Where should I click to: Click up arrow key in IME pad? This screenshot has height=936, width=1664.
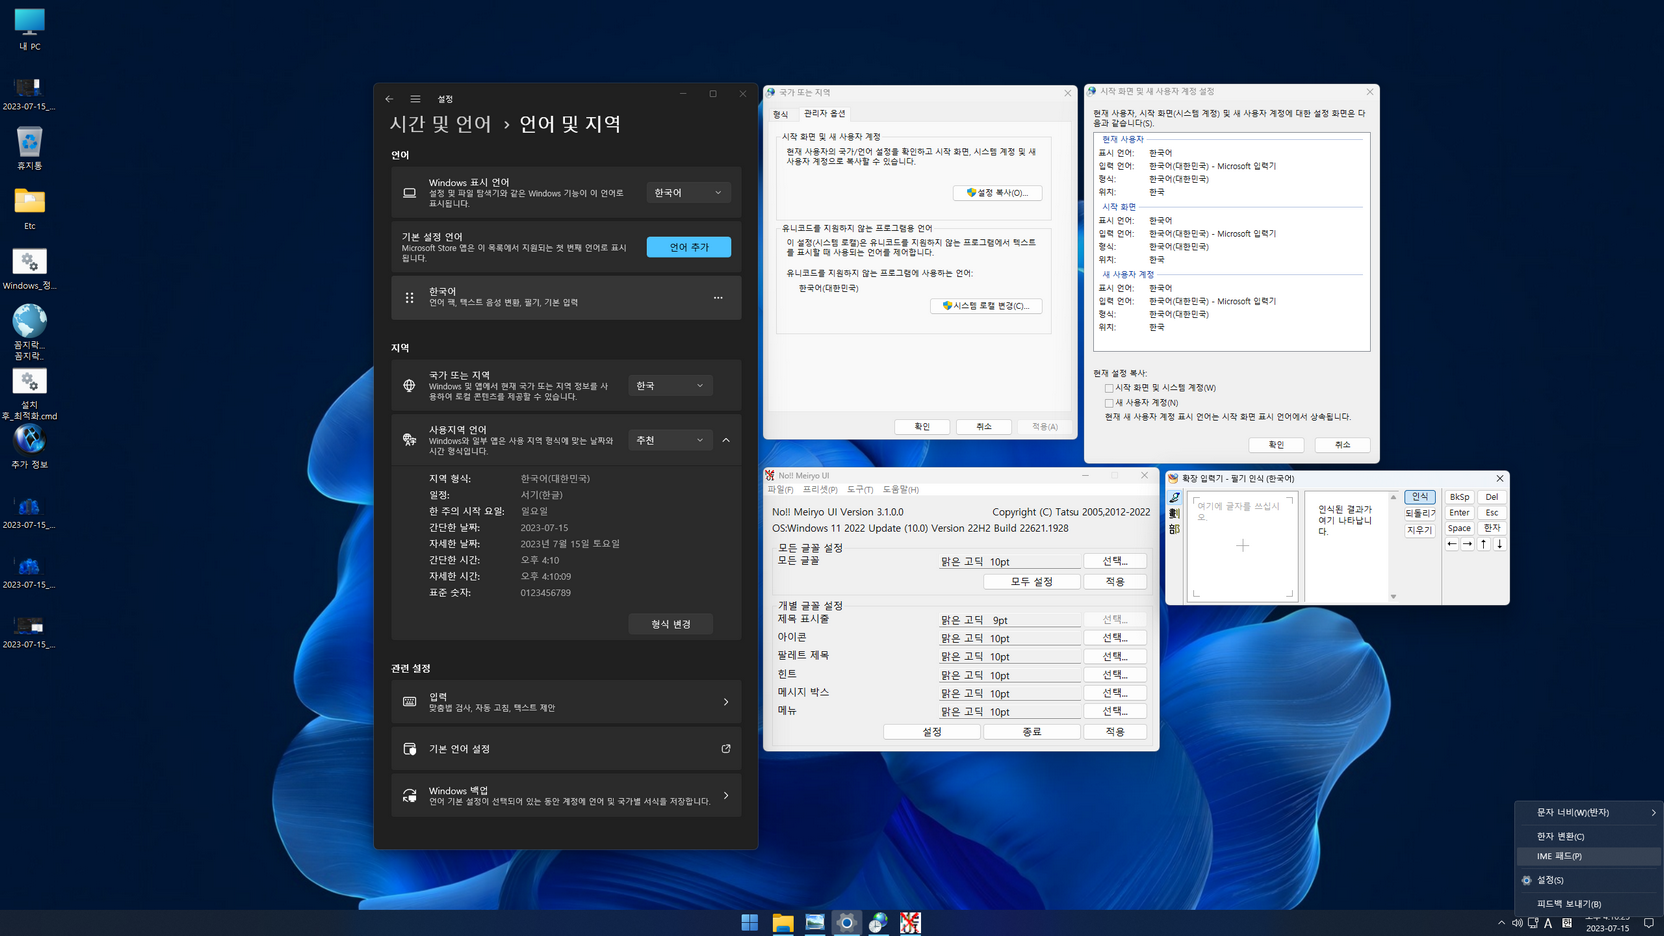coord(1484,544)
